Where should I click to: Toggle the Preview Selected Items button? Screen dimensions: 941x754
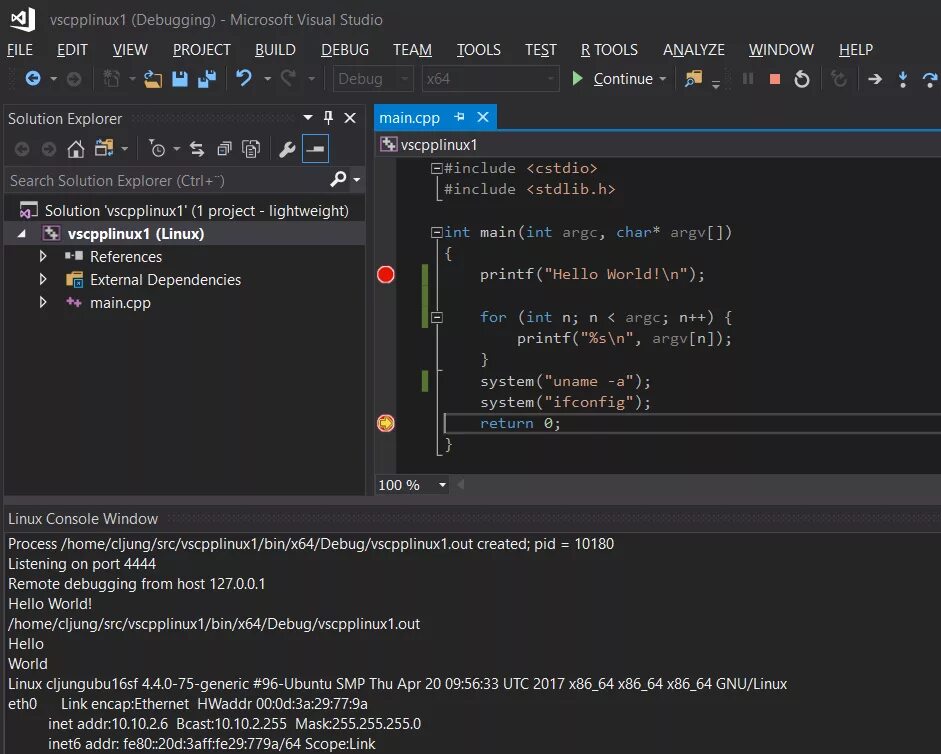(315, 148)
